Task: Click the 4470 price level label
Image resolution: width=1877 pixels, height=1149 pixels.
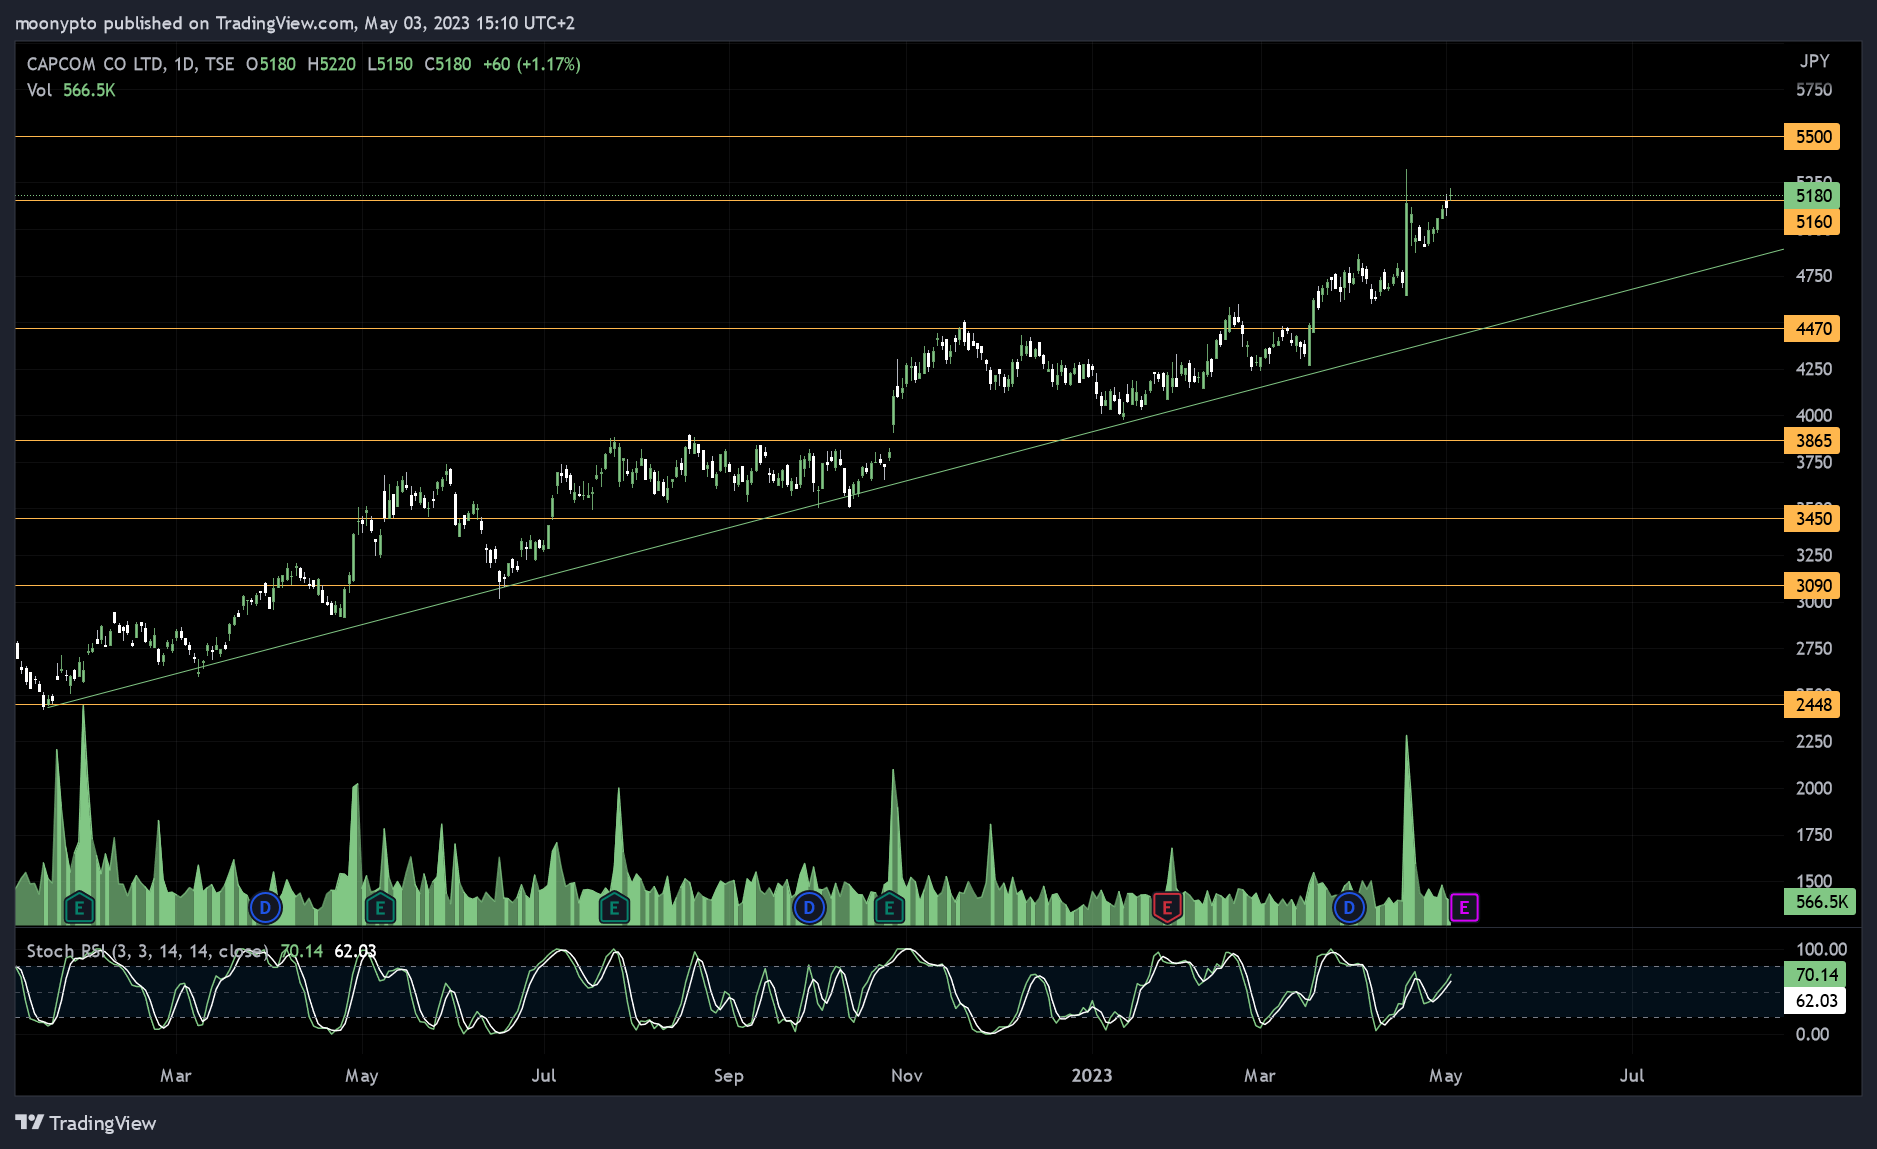Action: [1812, 328]
